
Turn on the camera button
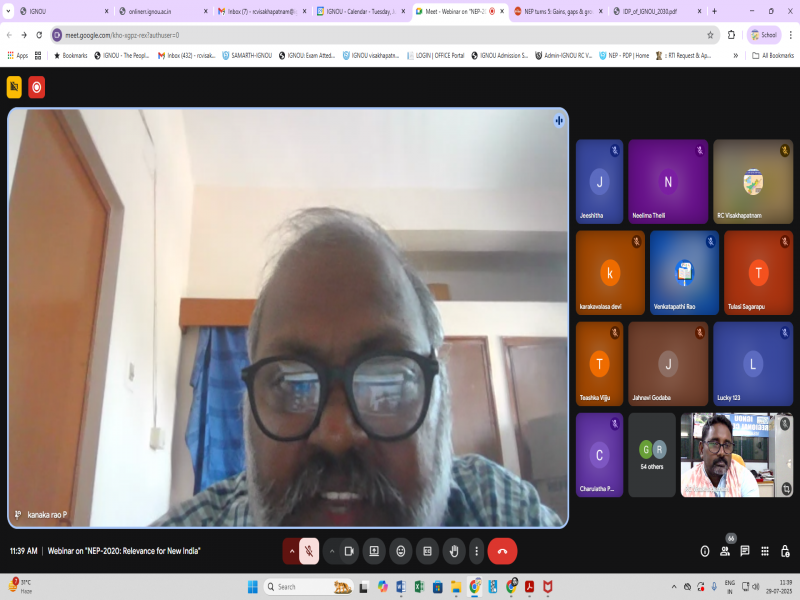349,551
